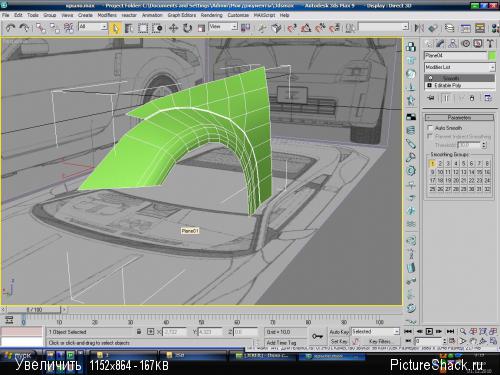Viewport: 500px width, 375px height.
Task: Switch to the Modify command panel tab
Action: pos(440,44)
